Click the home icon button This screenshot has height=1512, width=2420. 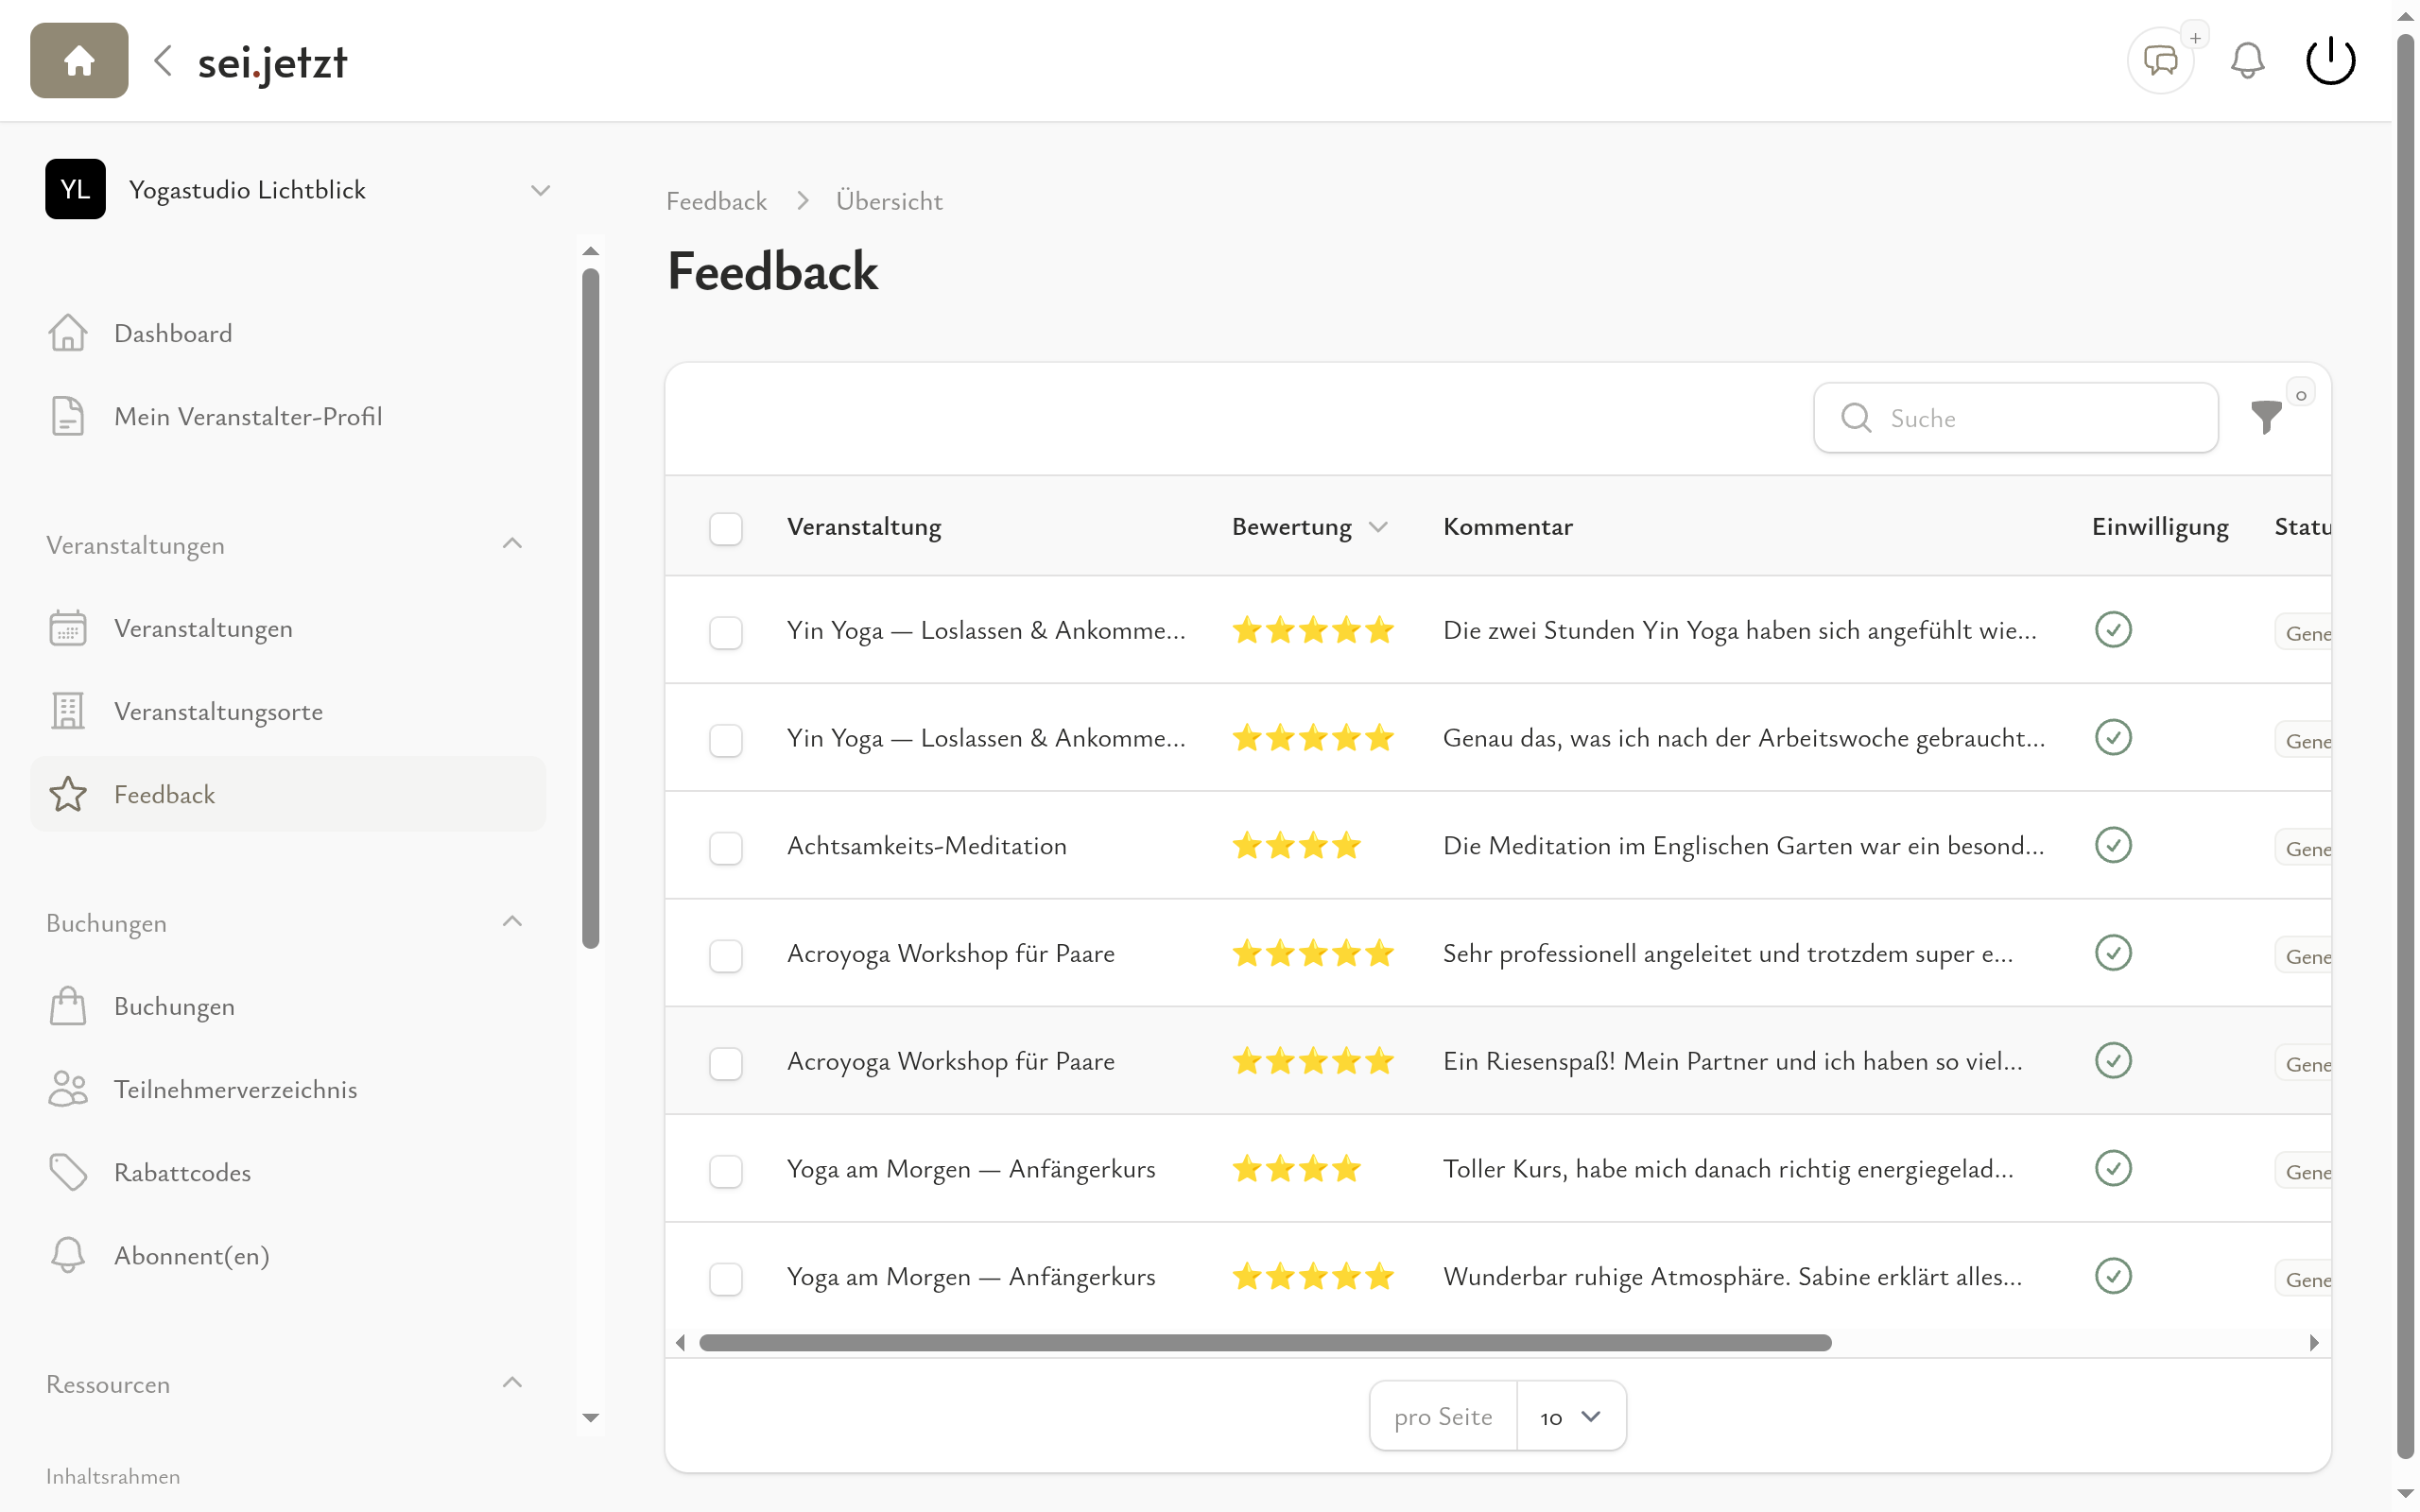pyautogui.click(x=79, y=61)
